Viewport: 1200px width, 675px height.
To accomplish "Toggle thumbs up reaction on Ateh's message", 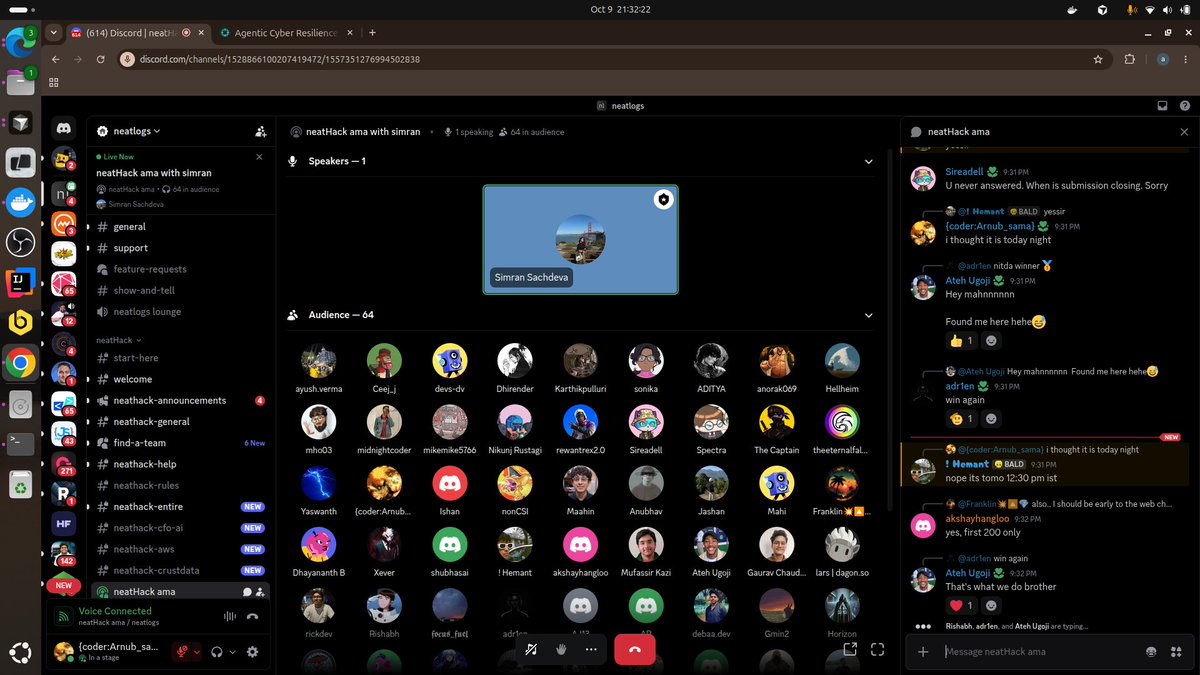I will point(962,341).
